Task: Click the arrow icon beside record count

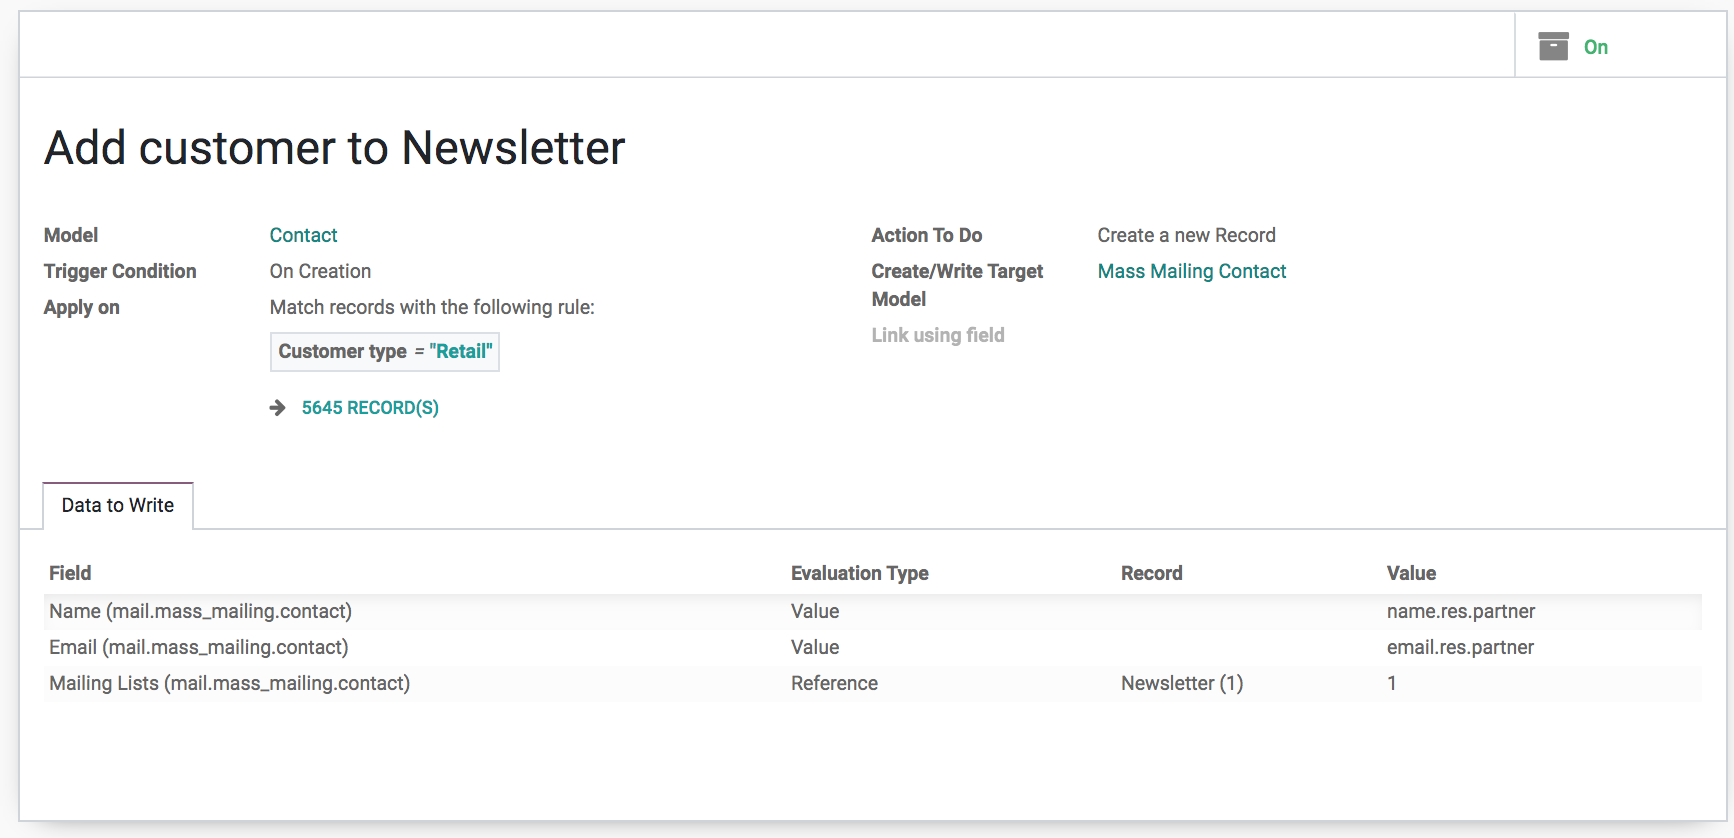Action: pos(278,408)
